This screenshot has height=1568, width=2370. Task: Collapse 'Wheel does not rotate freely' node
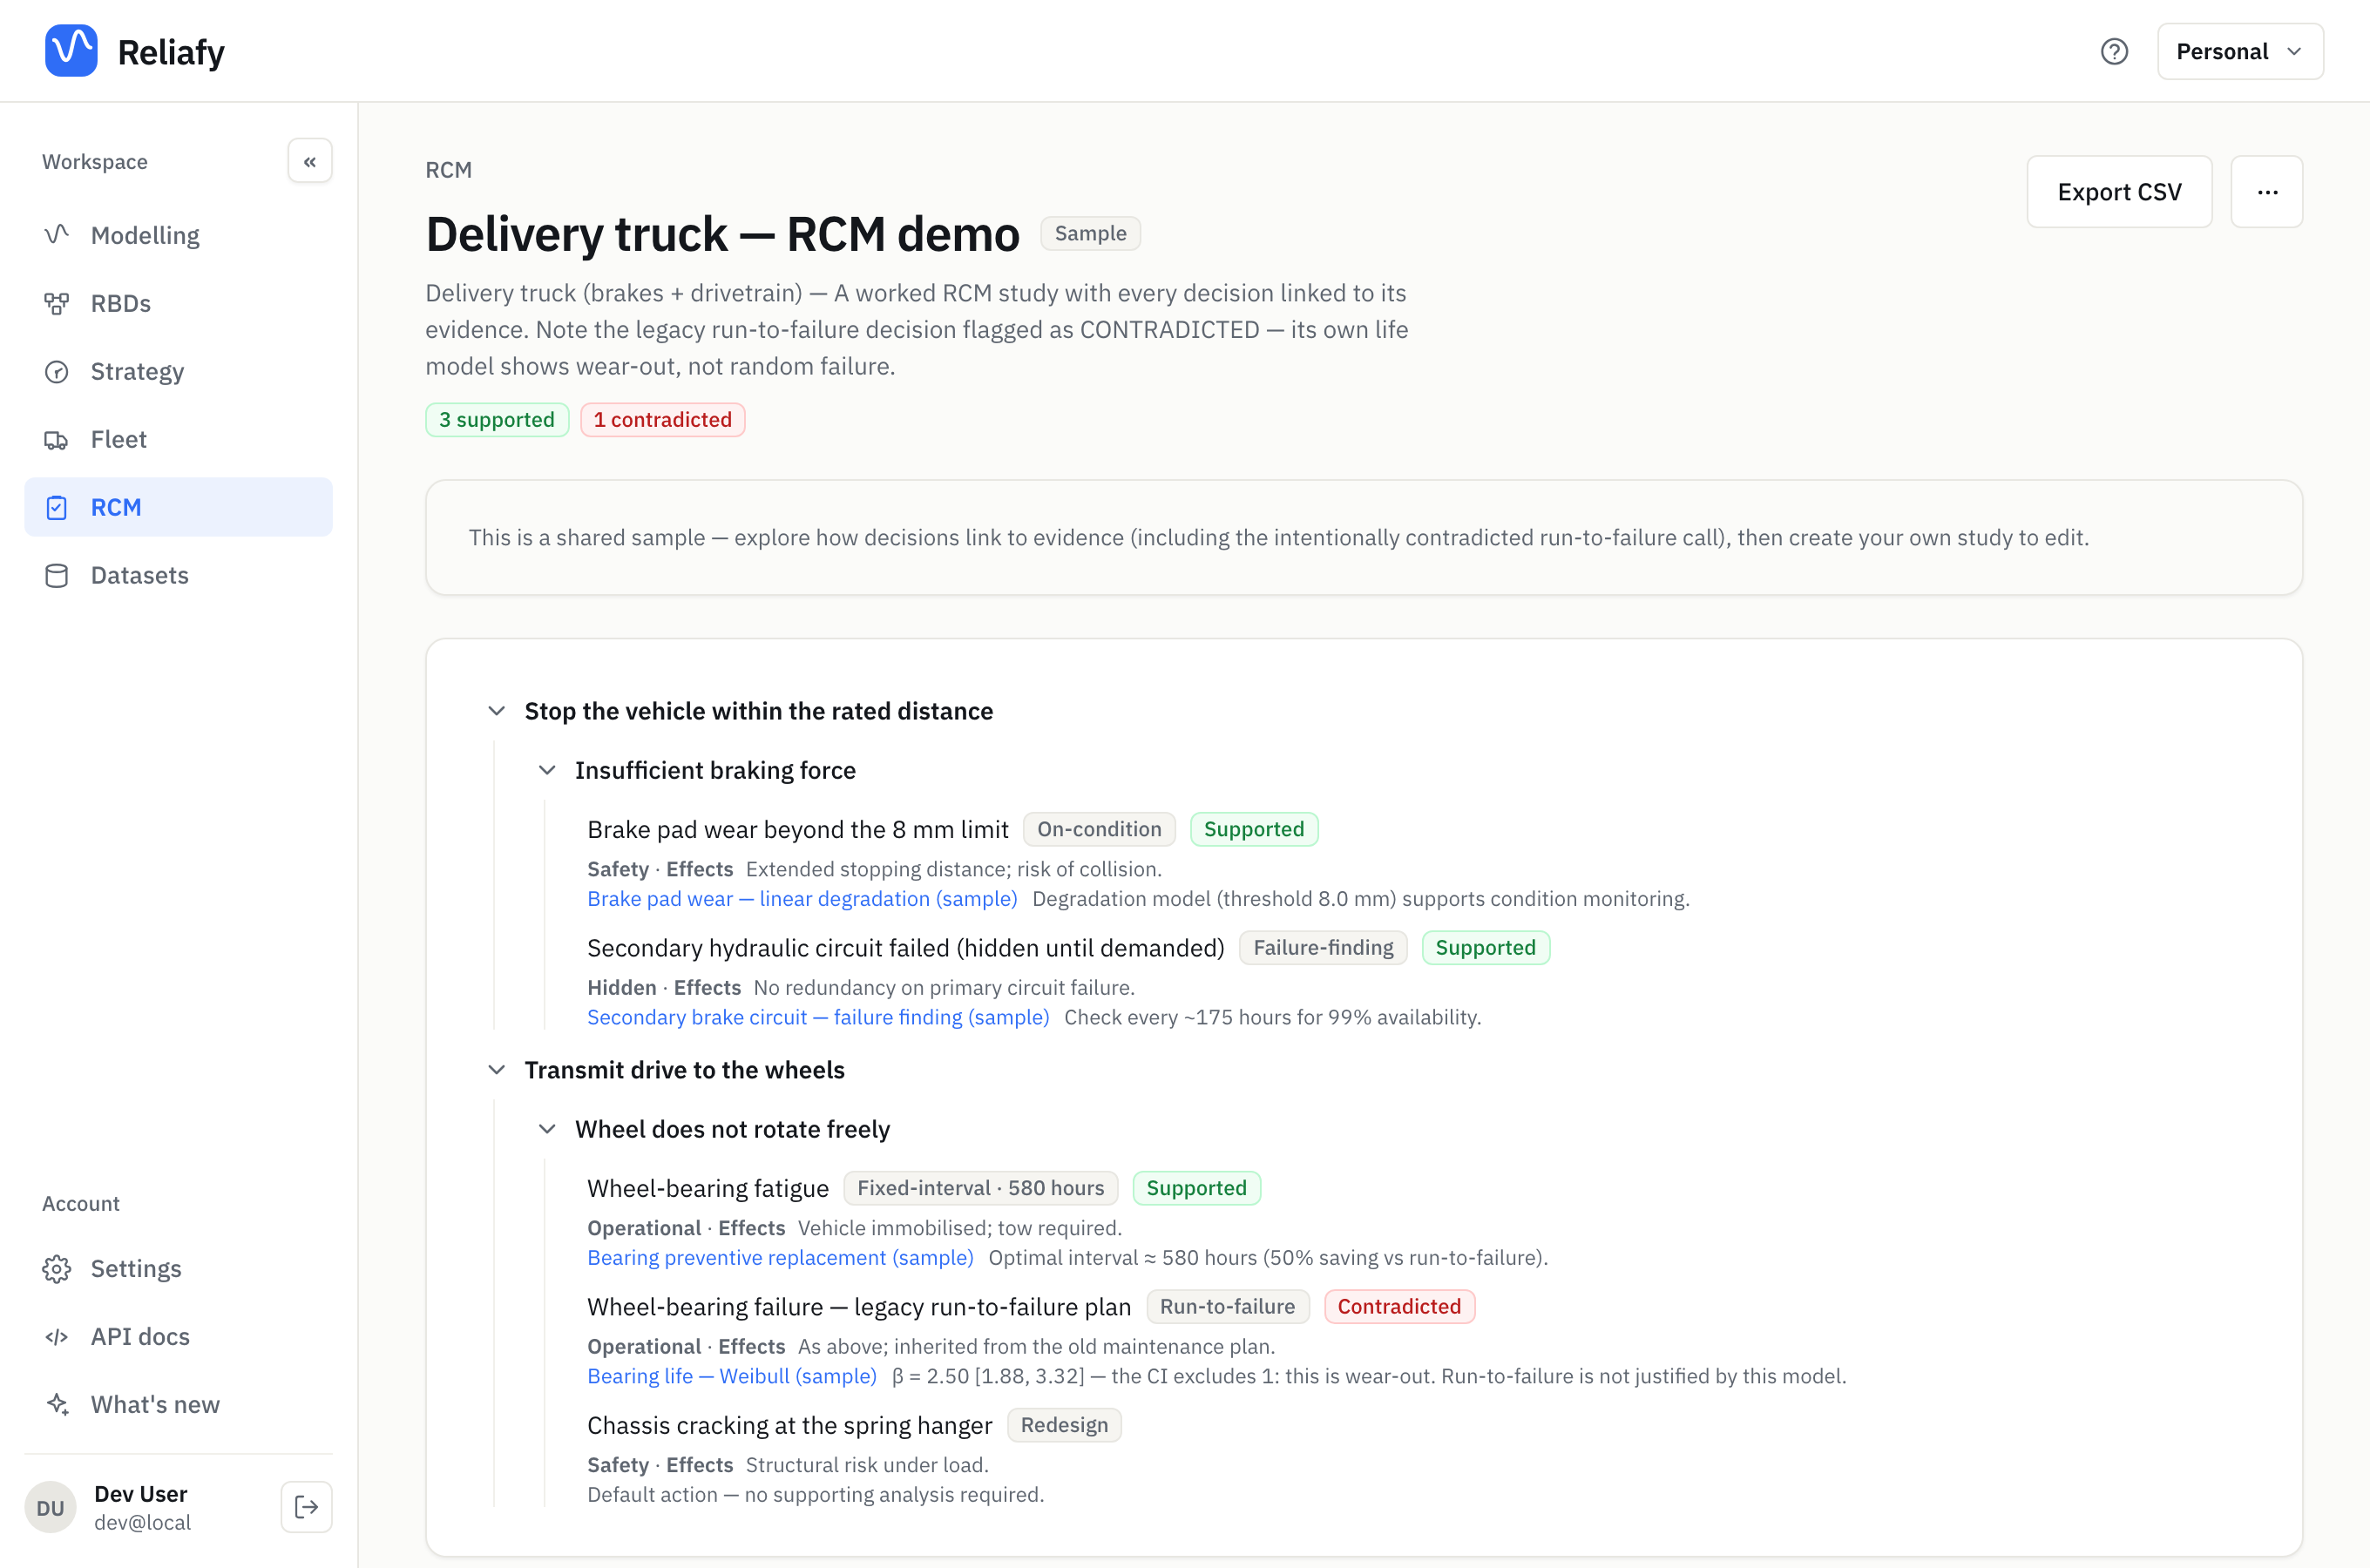(547, 1129)
